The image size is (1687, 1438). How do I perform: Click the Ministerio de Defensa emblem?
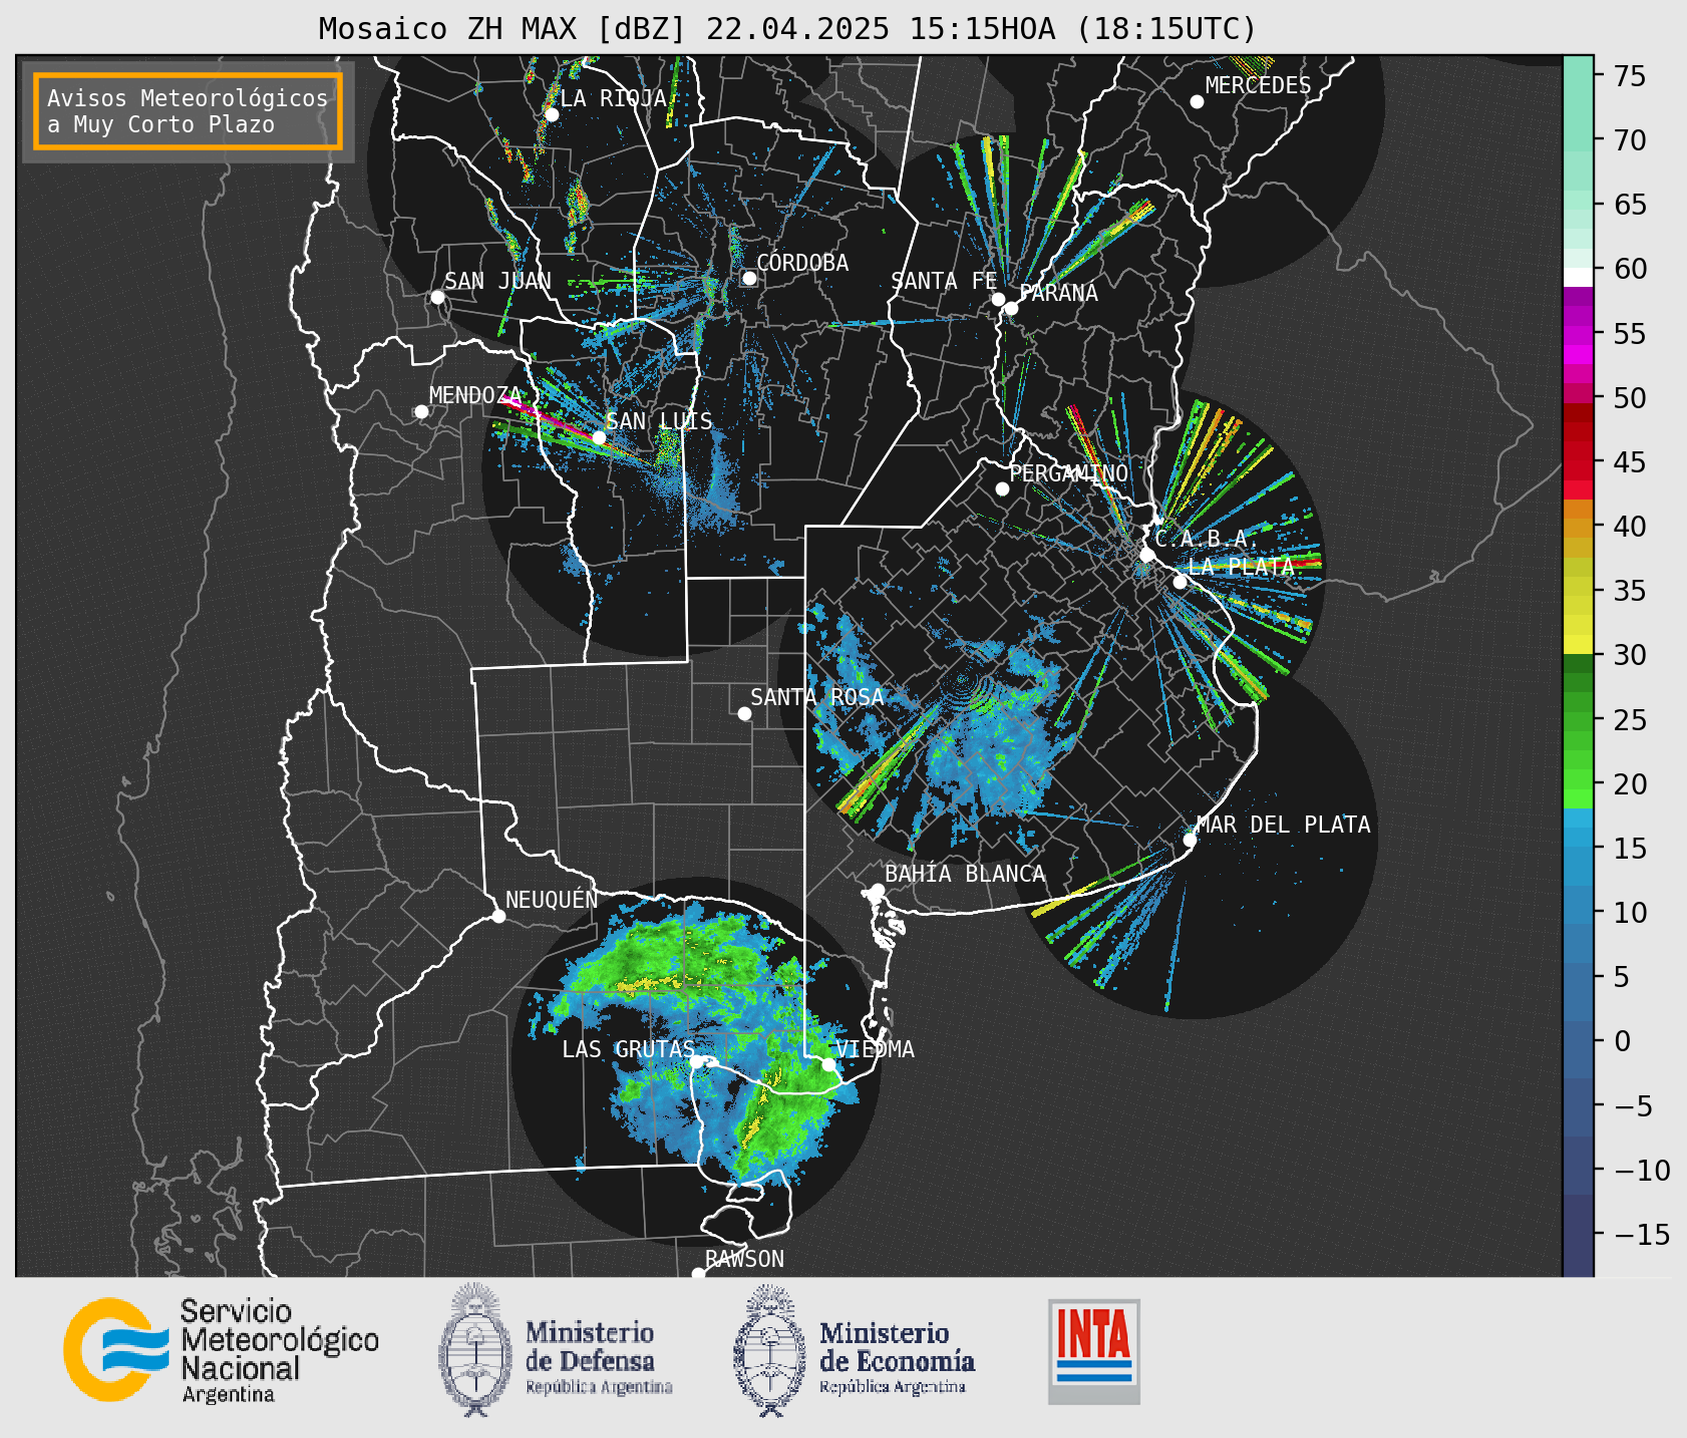tap(475, 1350)
